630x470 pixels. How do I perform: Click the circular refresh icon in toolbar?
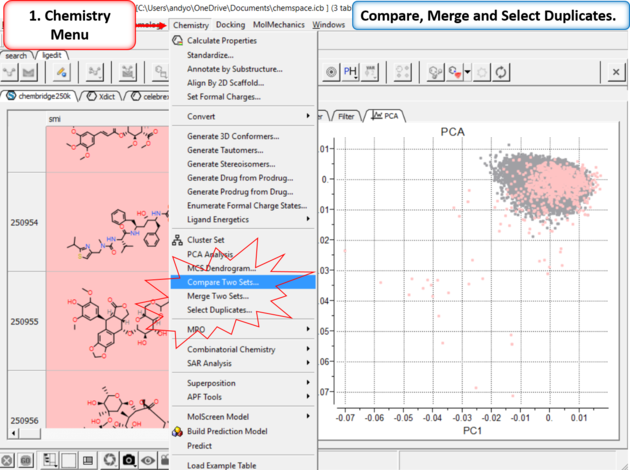coord(500,72)
